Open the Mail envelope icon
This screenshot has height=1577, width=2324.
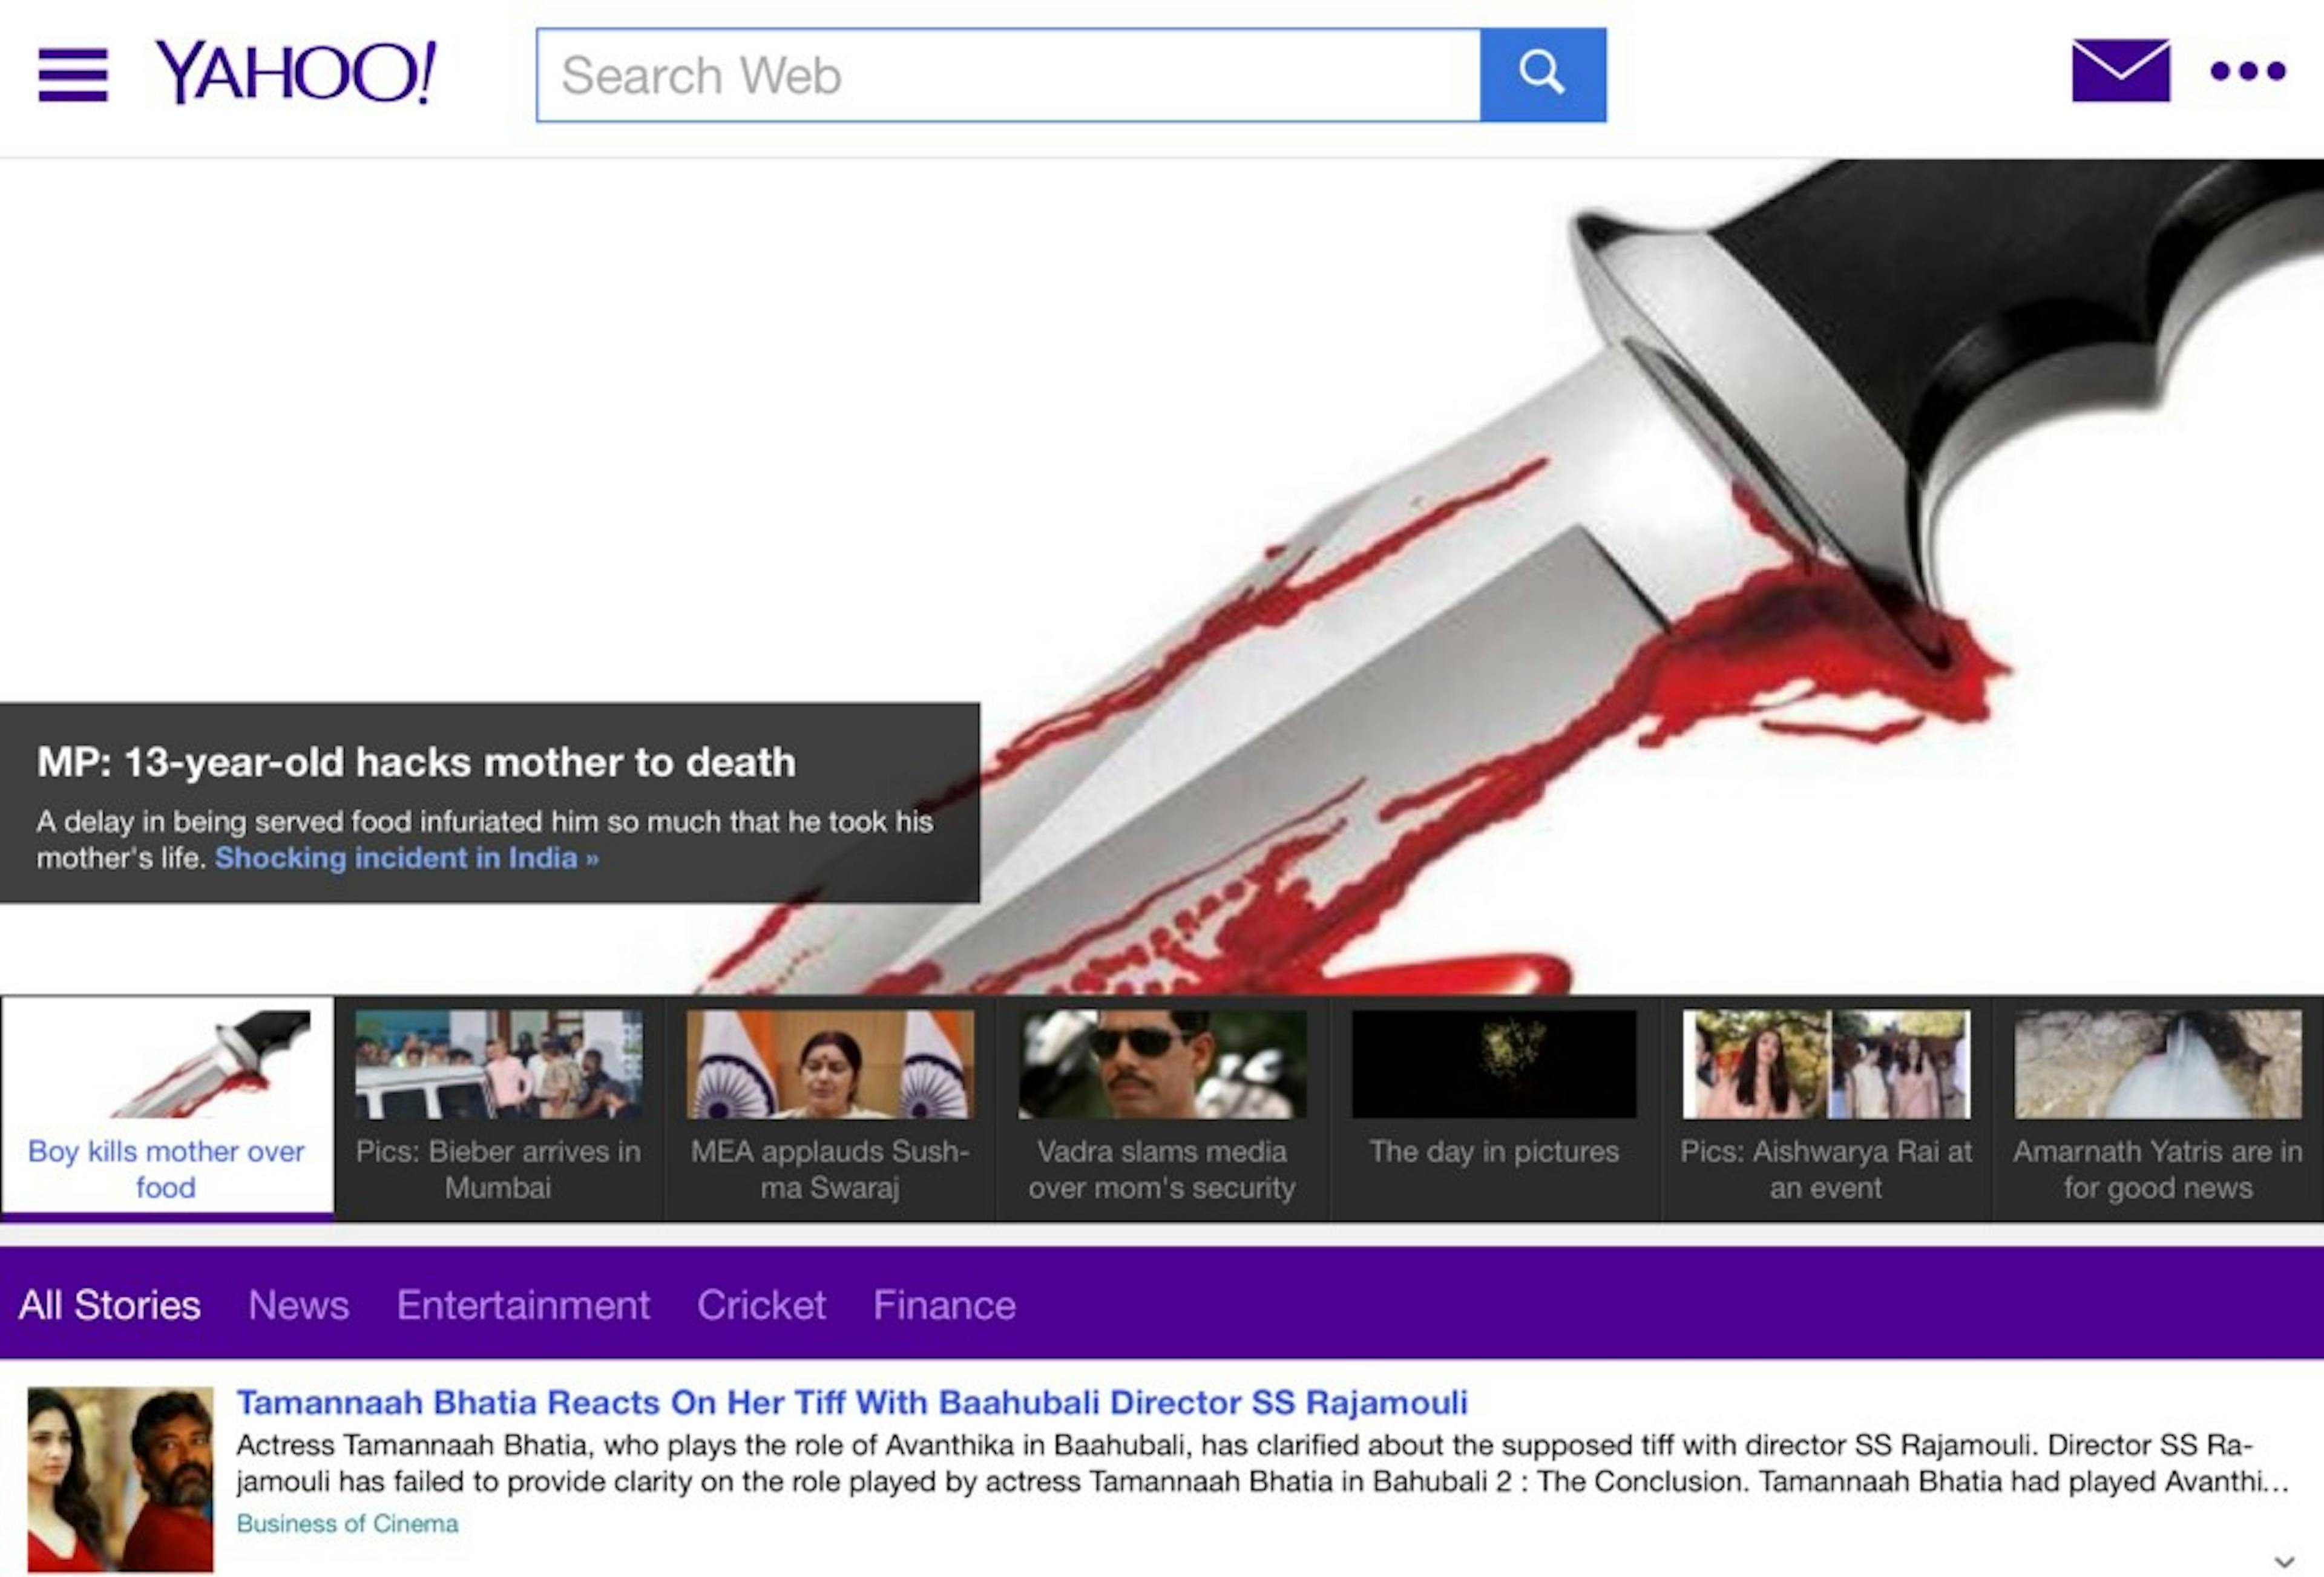(2120, 71)
